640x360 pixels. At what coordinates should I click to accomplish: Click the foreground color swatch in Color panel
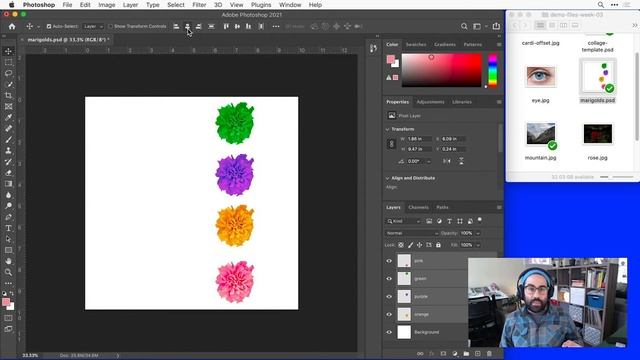click(x=391, y=59)
